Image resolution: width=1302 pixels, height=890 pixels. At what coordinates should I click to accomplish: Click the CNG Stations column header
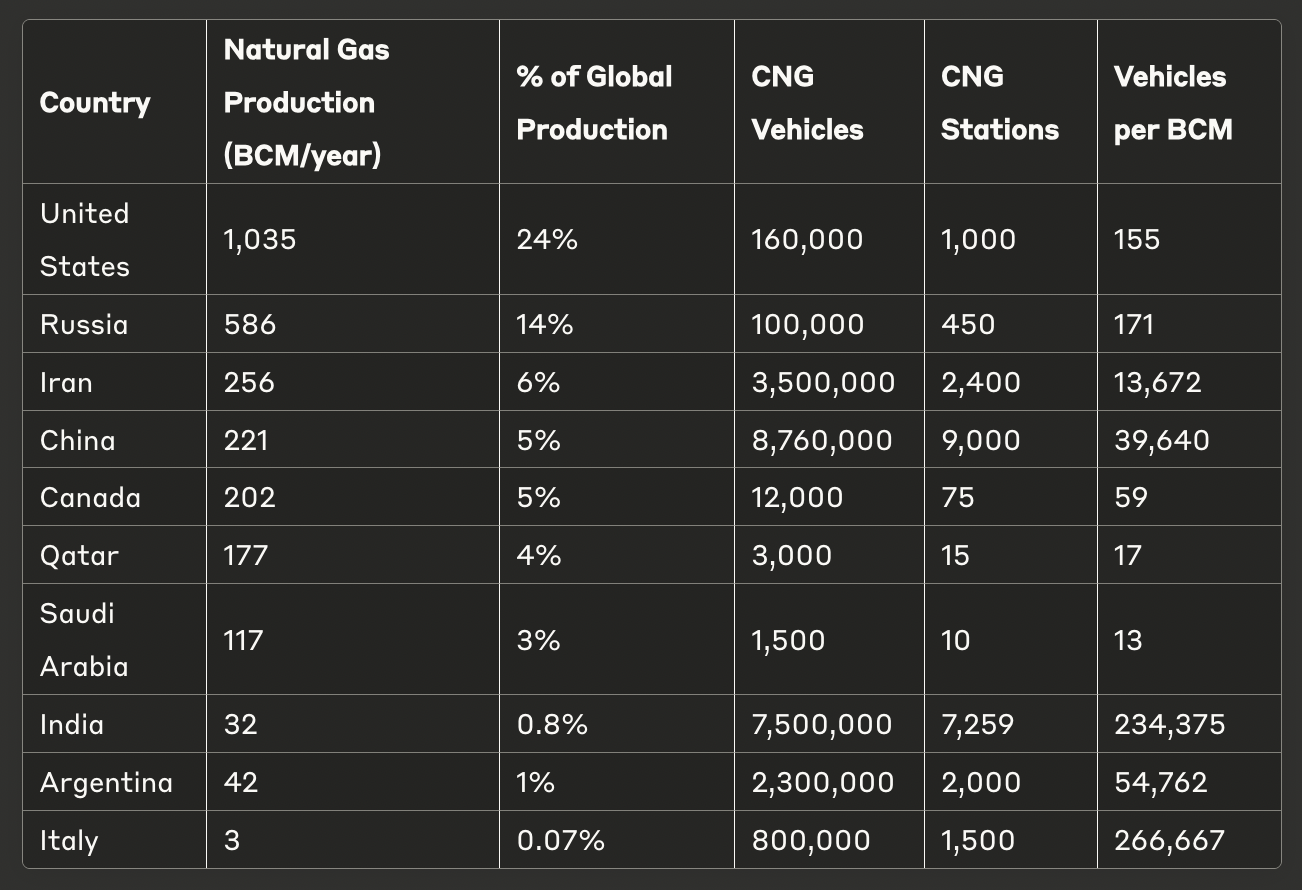999,103
